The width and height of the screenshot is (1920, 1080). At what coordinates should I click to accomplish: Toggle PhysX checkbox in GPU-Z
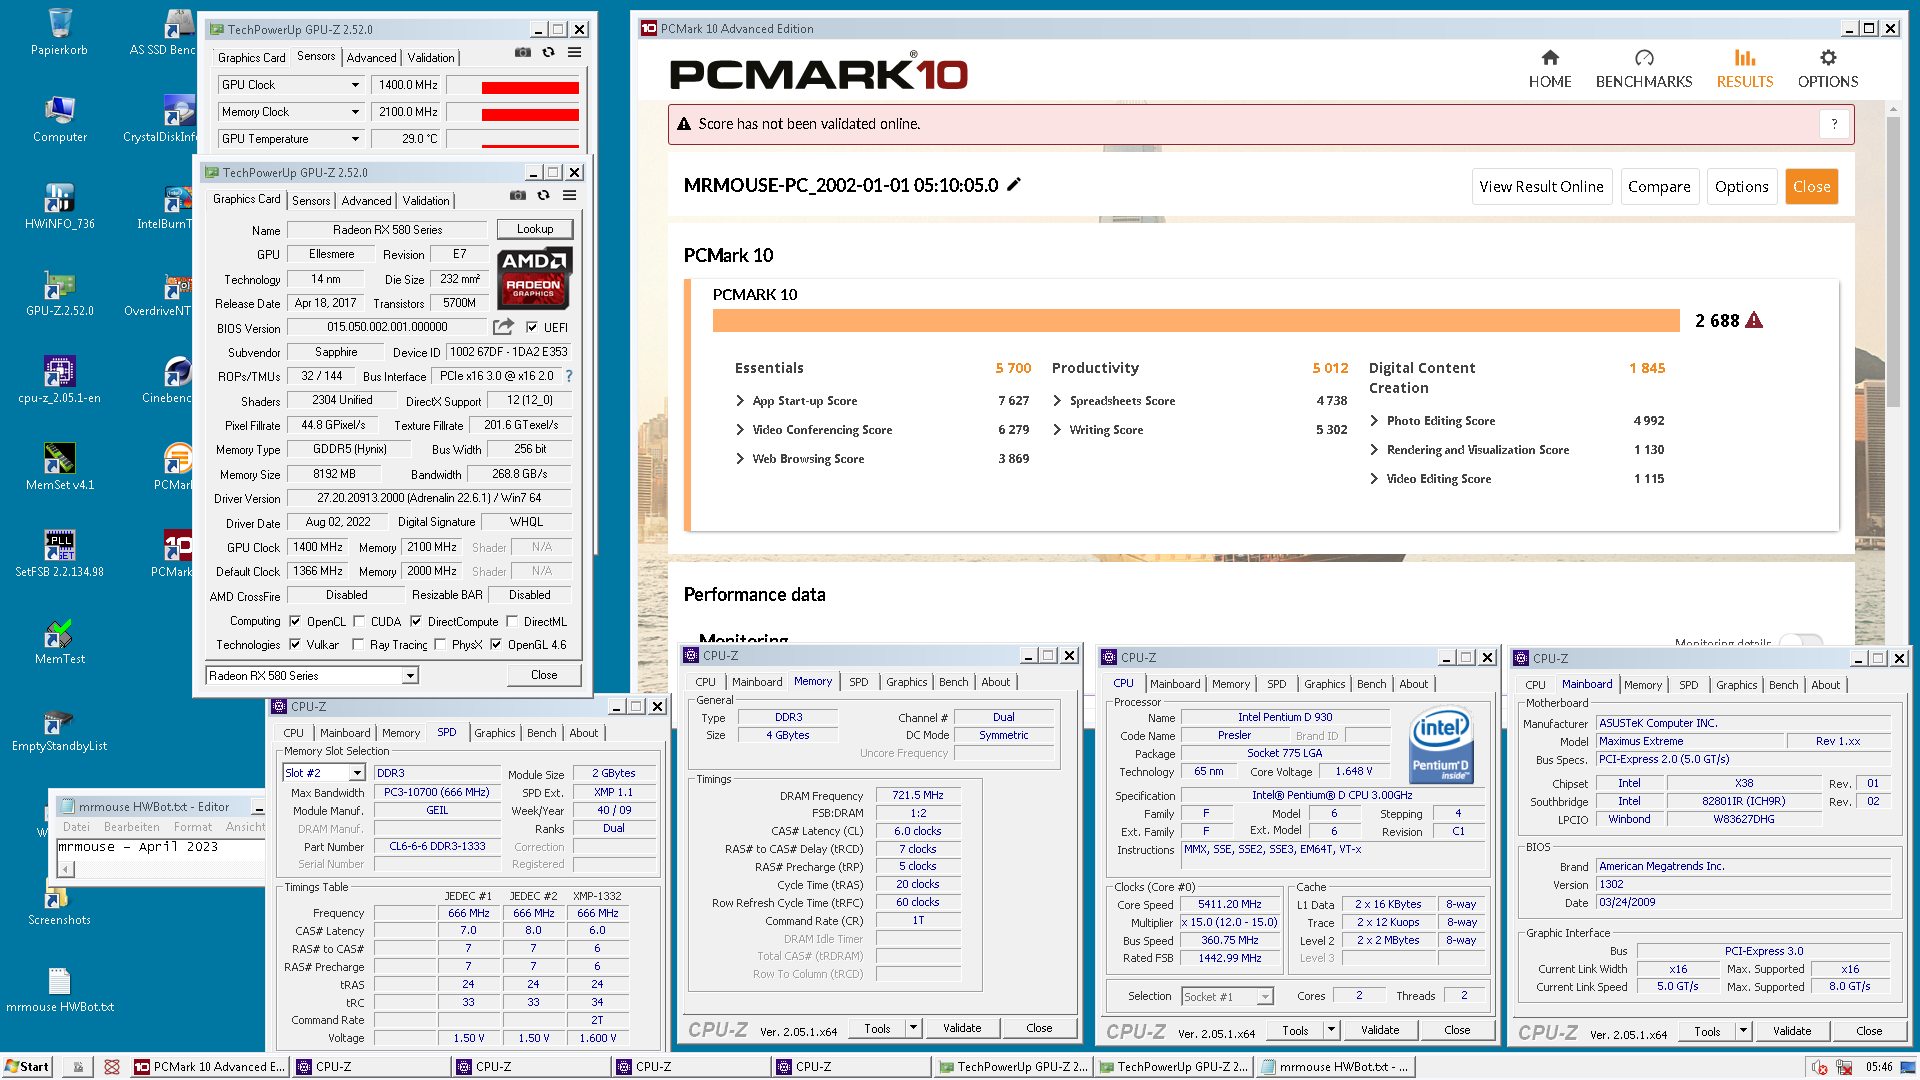440,644
